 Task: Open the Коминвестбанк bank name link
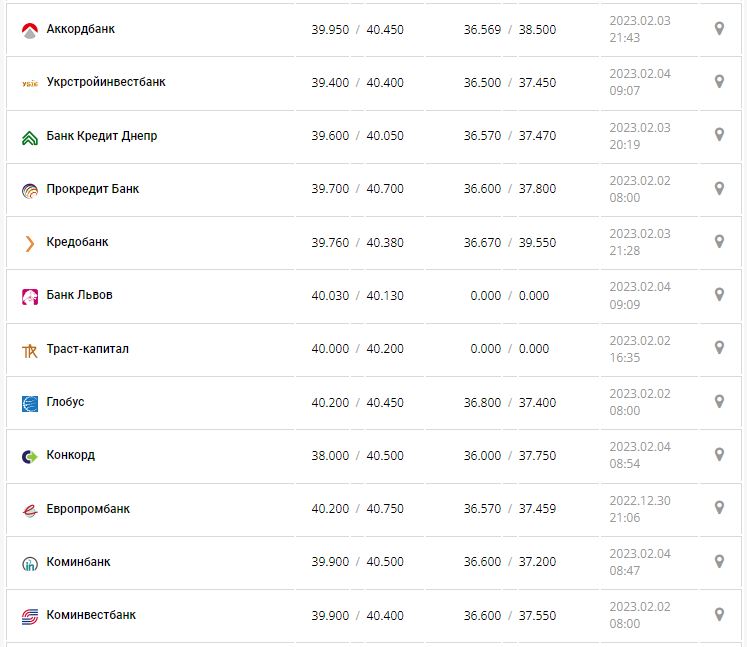click(x=91, y=615)
